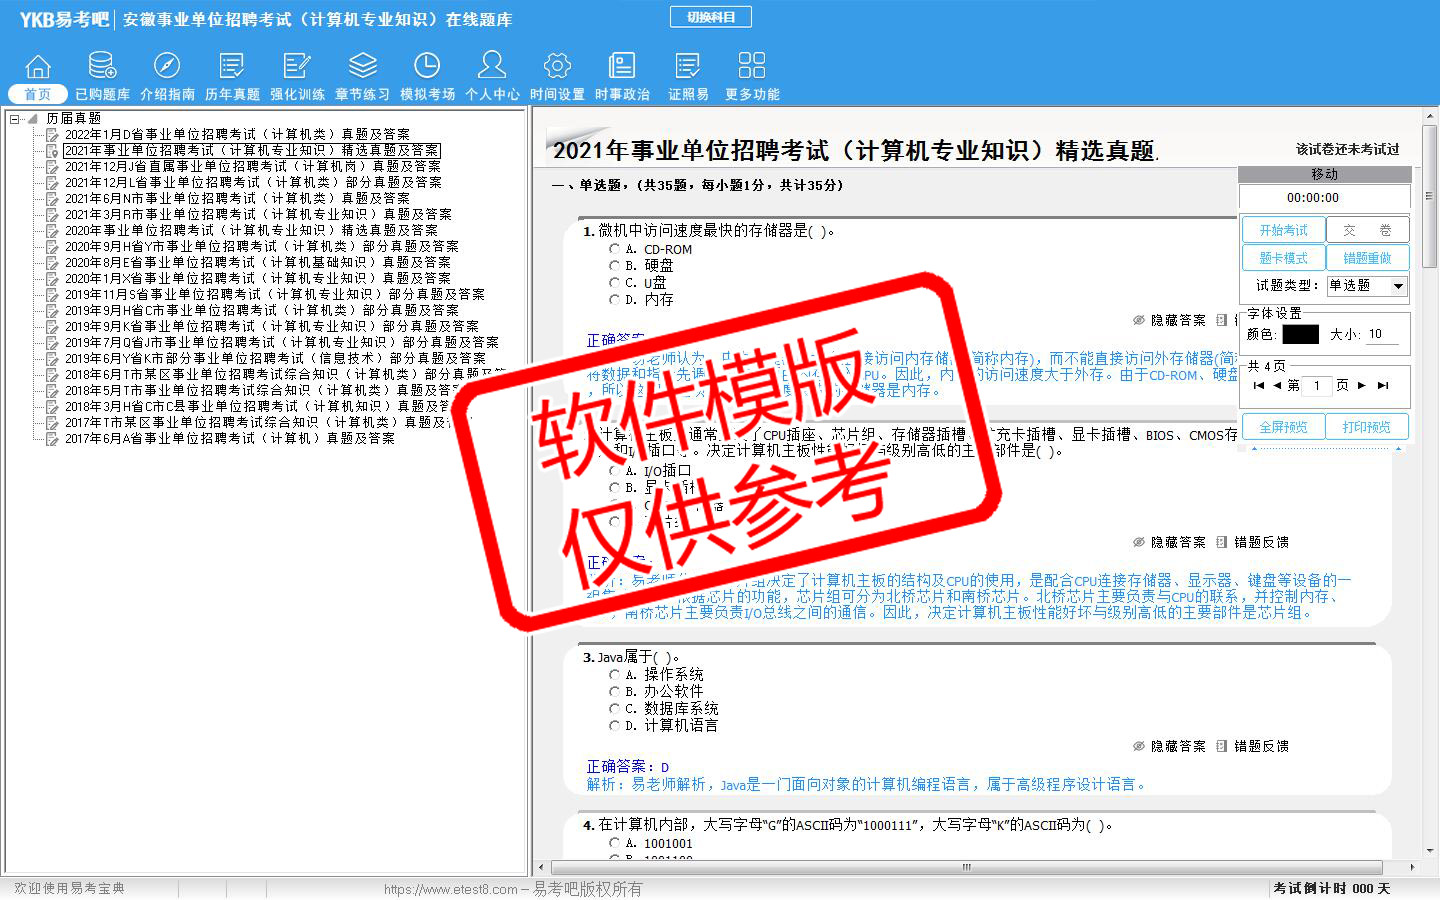Viewport: 1440px width, 900px height.
Task: Select option A. CD-ROM for question 1
Action: tap(615, 249)
